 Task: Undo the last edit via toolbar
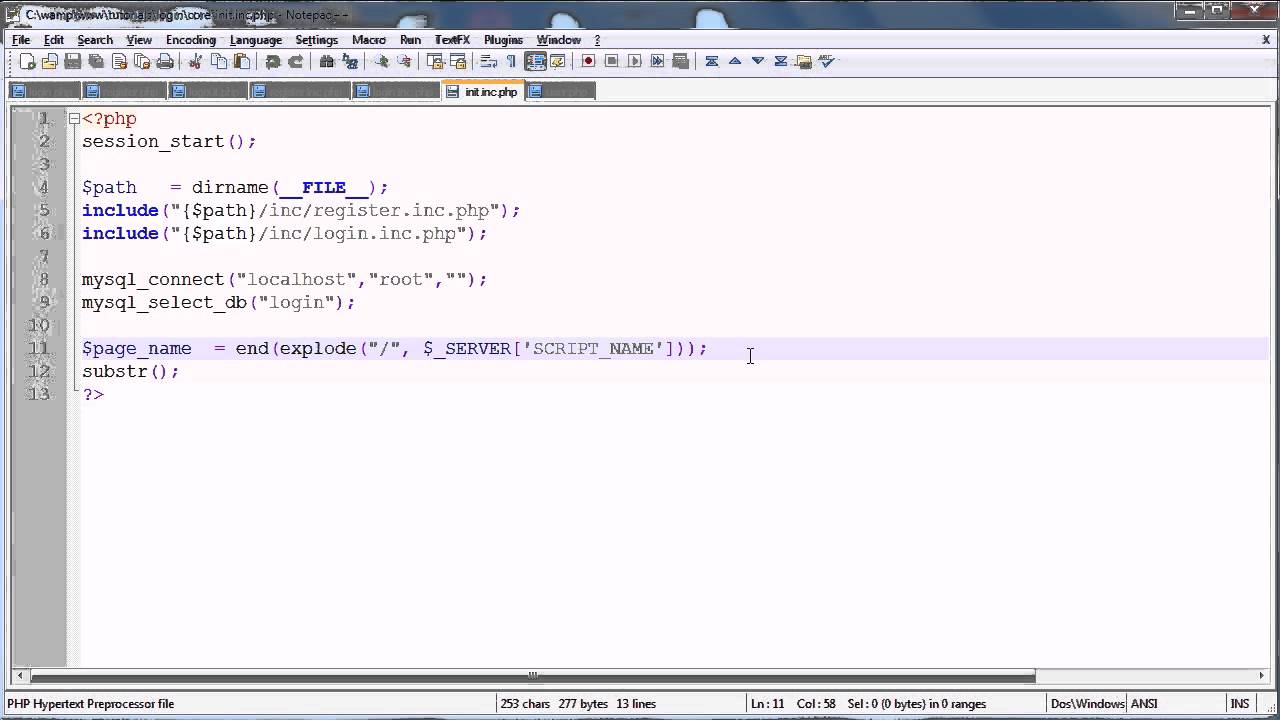[273, 61]
